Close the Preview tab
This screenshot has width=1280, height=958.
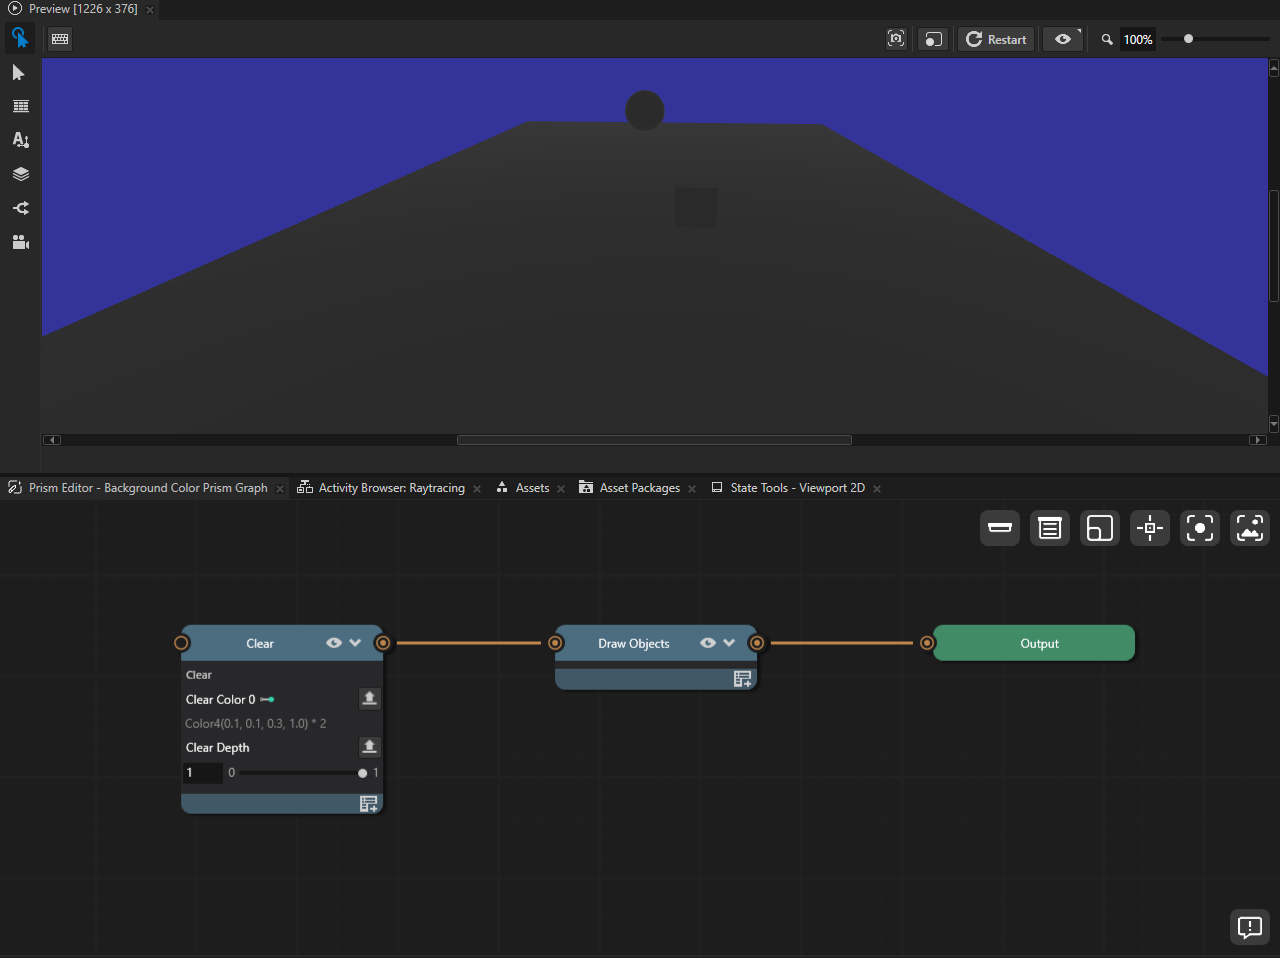(150, 9)
